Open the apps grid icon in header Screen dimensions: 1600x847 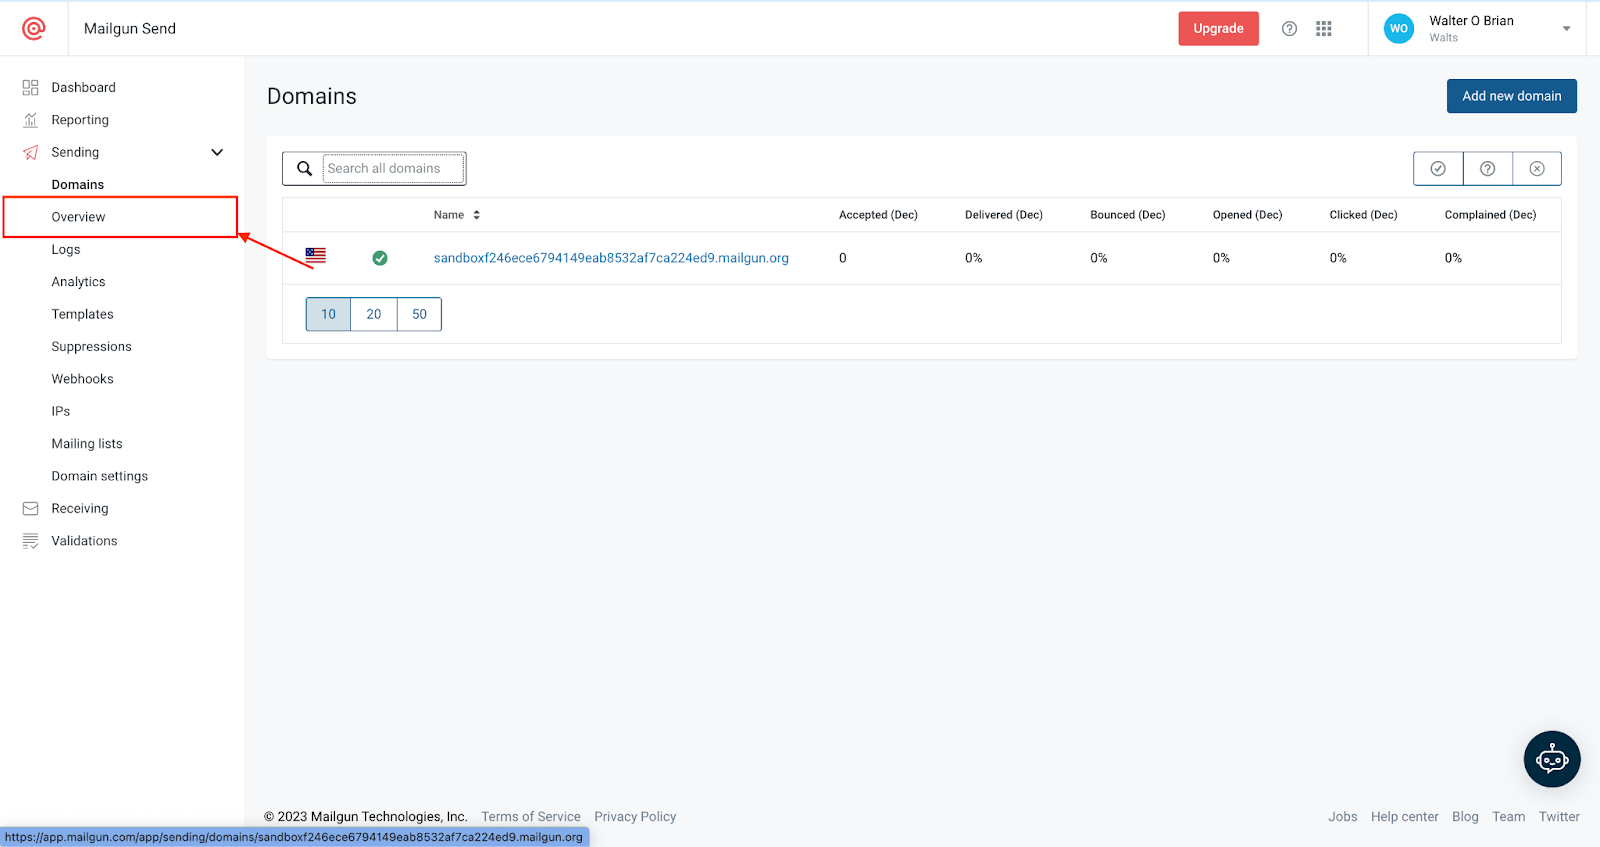[x=1324, y=29]
